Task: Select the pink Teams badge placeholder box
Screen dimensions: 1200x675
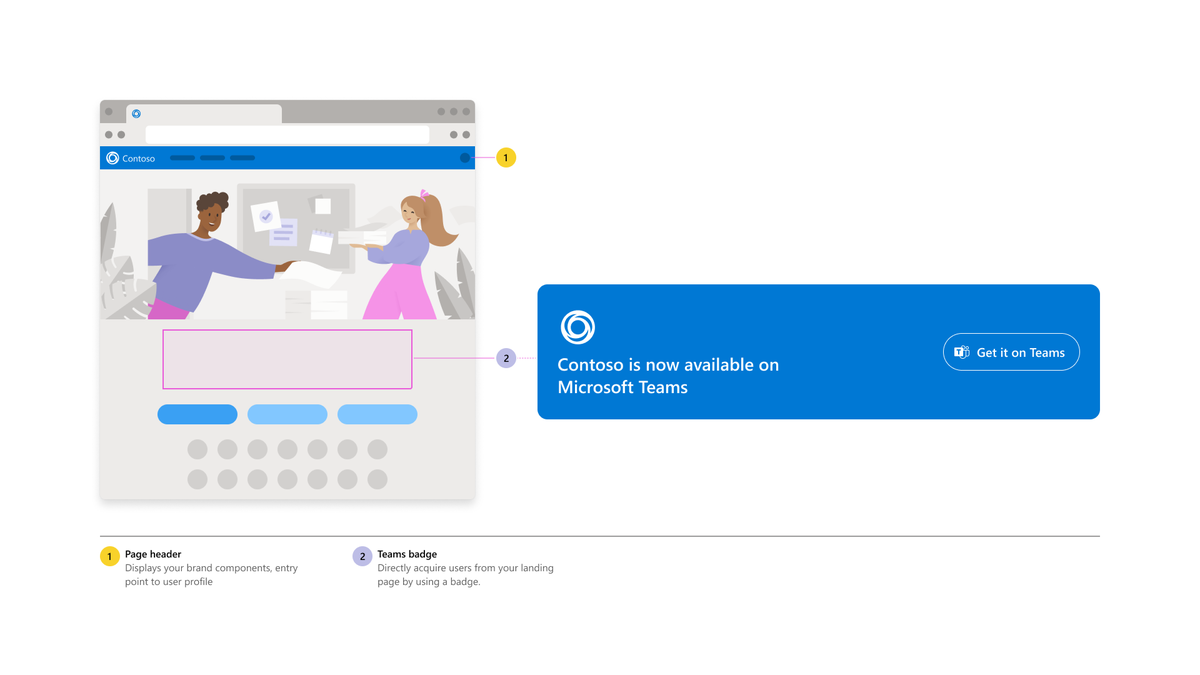Action: (287, 359)
